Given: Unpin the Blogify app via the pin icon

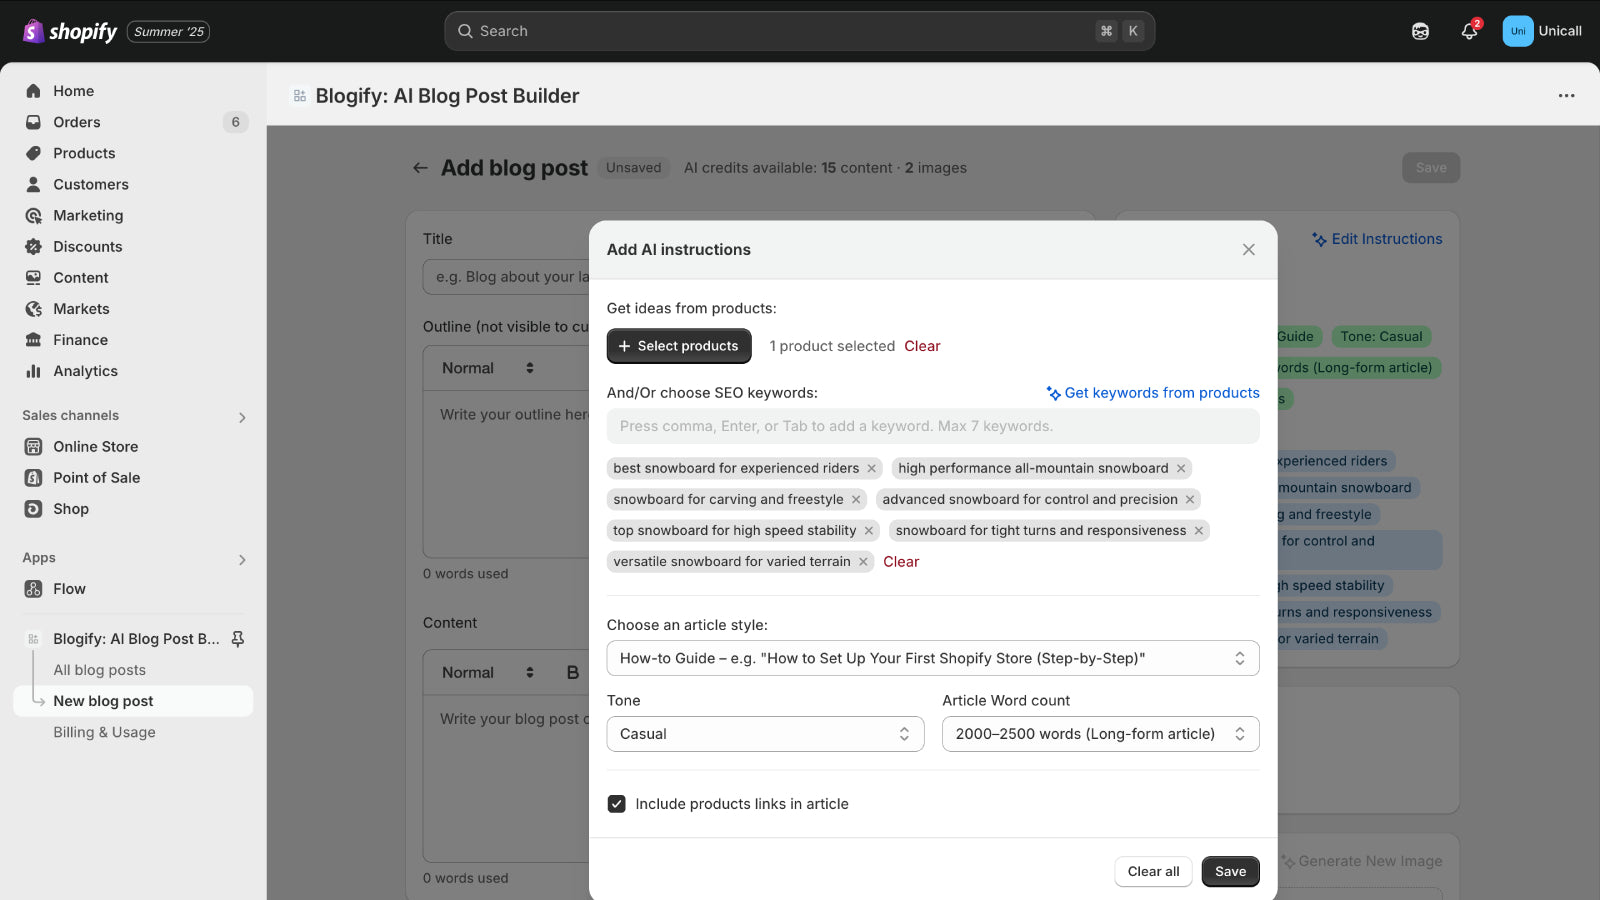Looking at the screenshot, I should tap(237, 638).
